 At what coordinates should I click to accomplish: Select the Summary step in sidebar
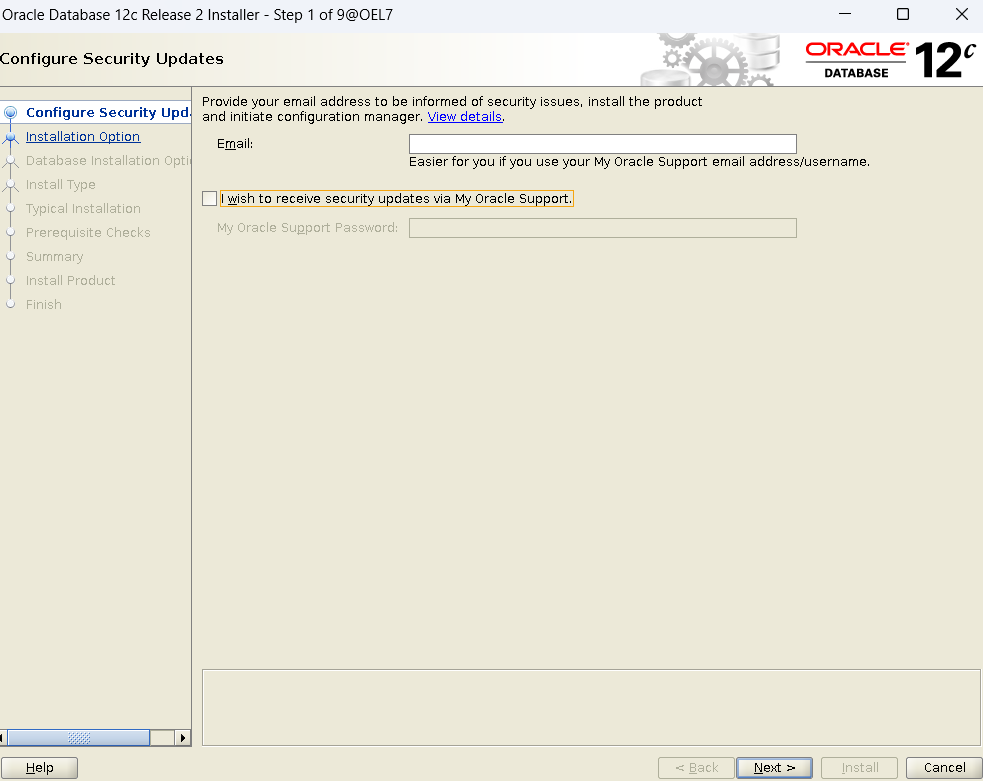coord(55,256)
